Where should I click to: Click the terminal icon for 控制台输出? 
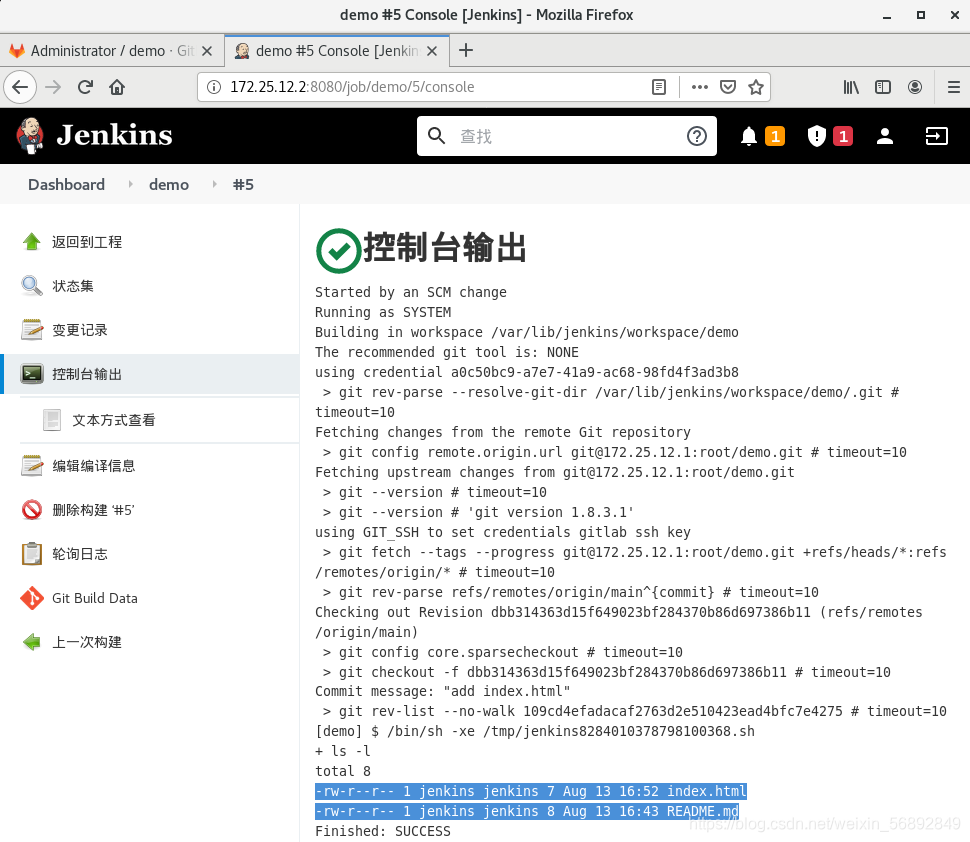click(x=32, y=374)
